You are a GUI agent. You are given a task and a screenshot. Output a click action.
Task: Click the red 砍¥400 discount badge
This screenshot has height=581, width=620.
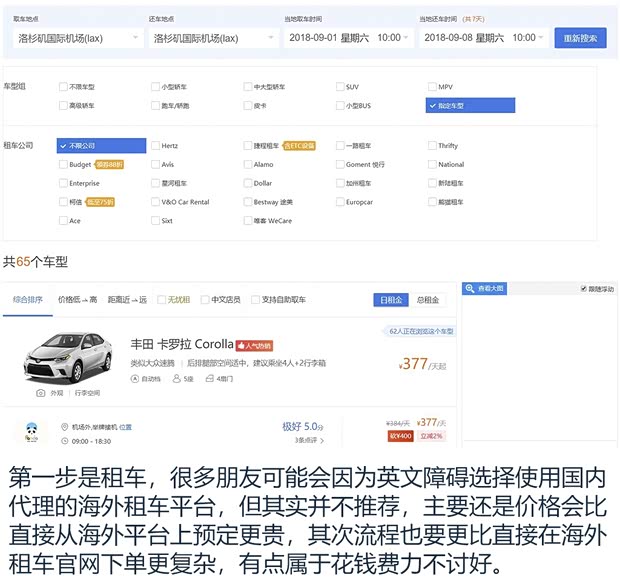point(401,436)
